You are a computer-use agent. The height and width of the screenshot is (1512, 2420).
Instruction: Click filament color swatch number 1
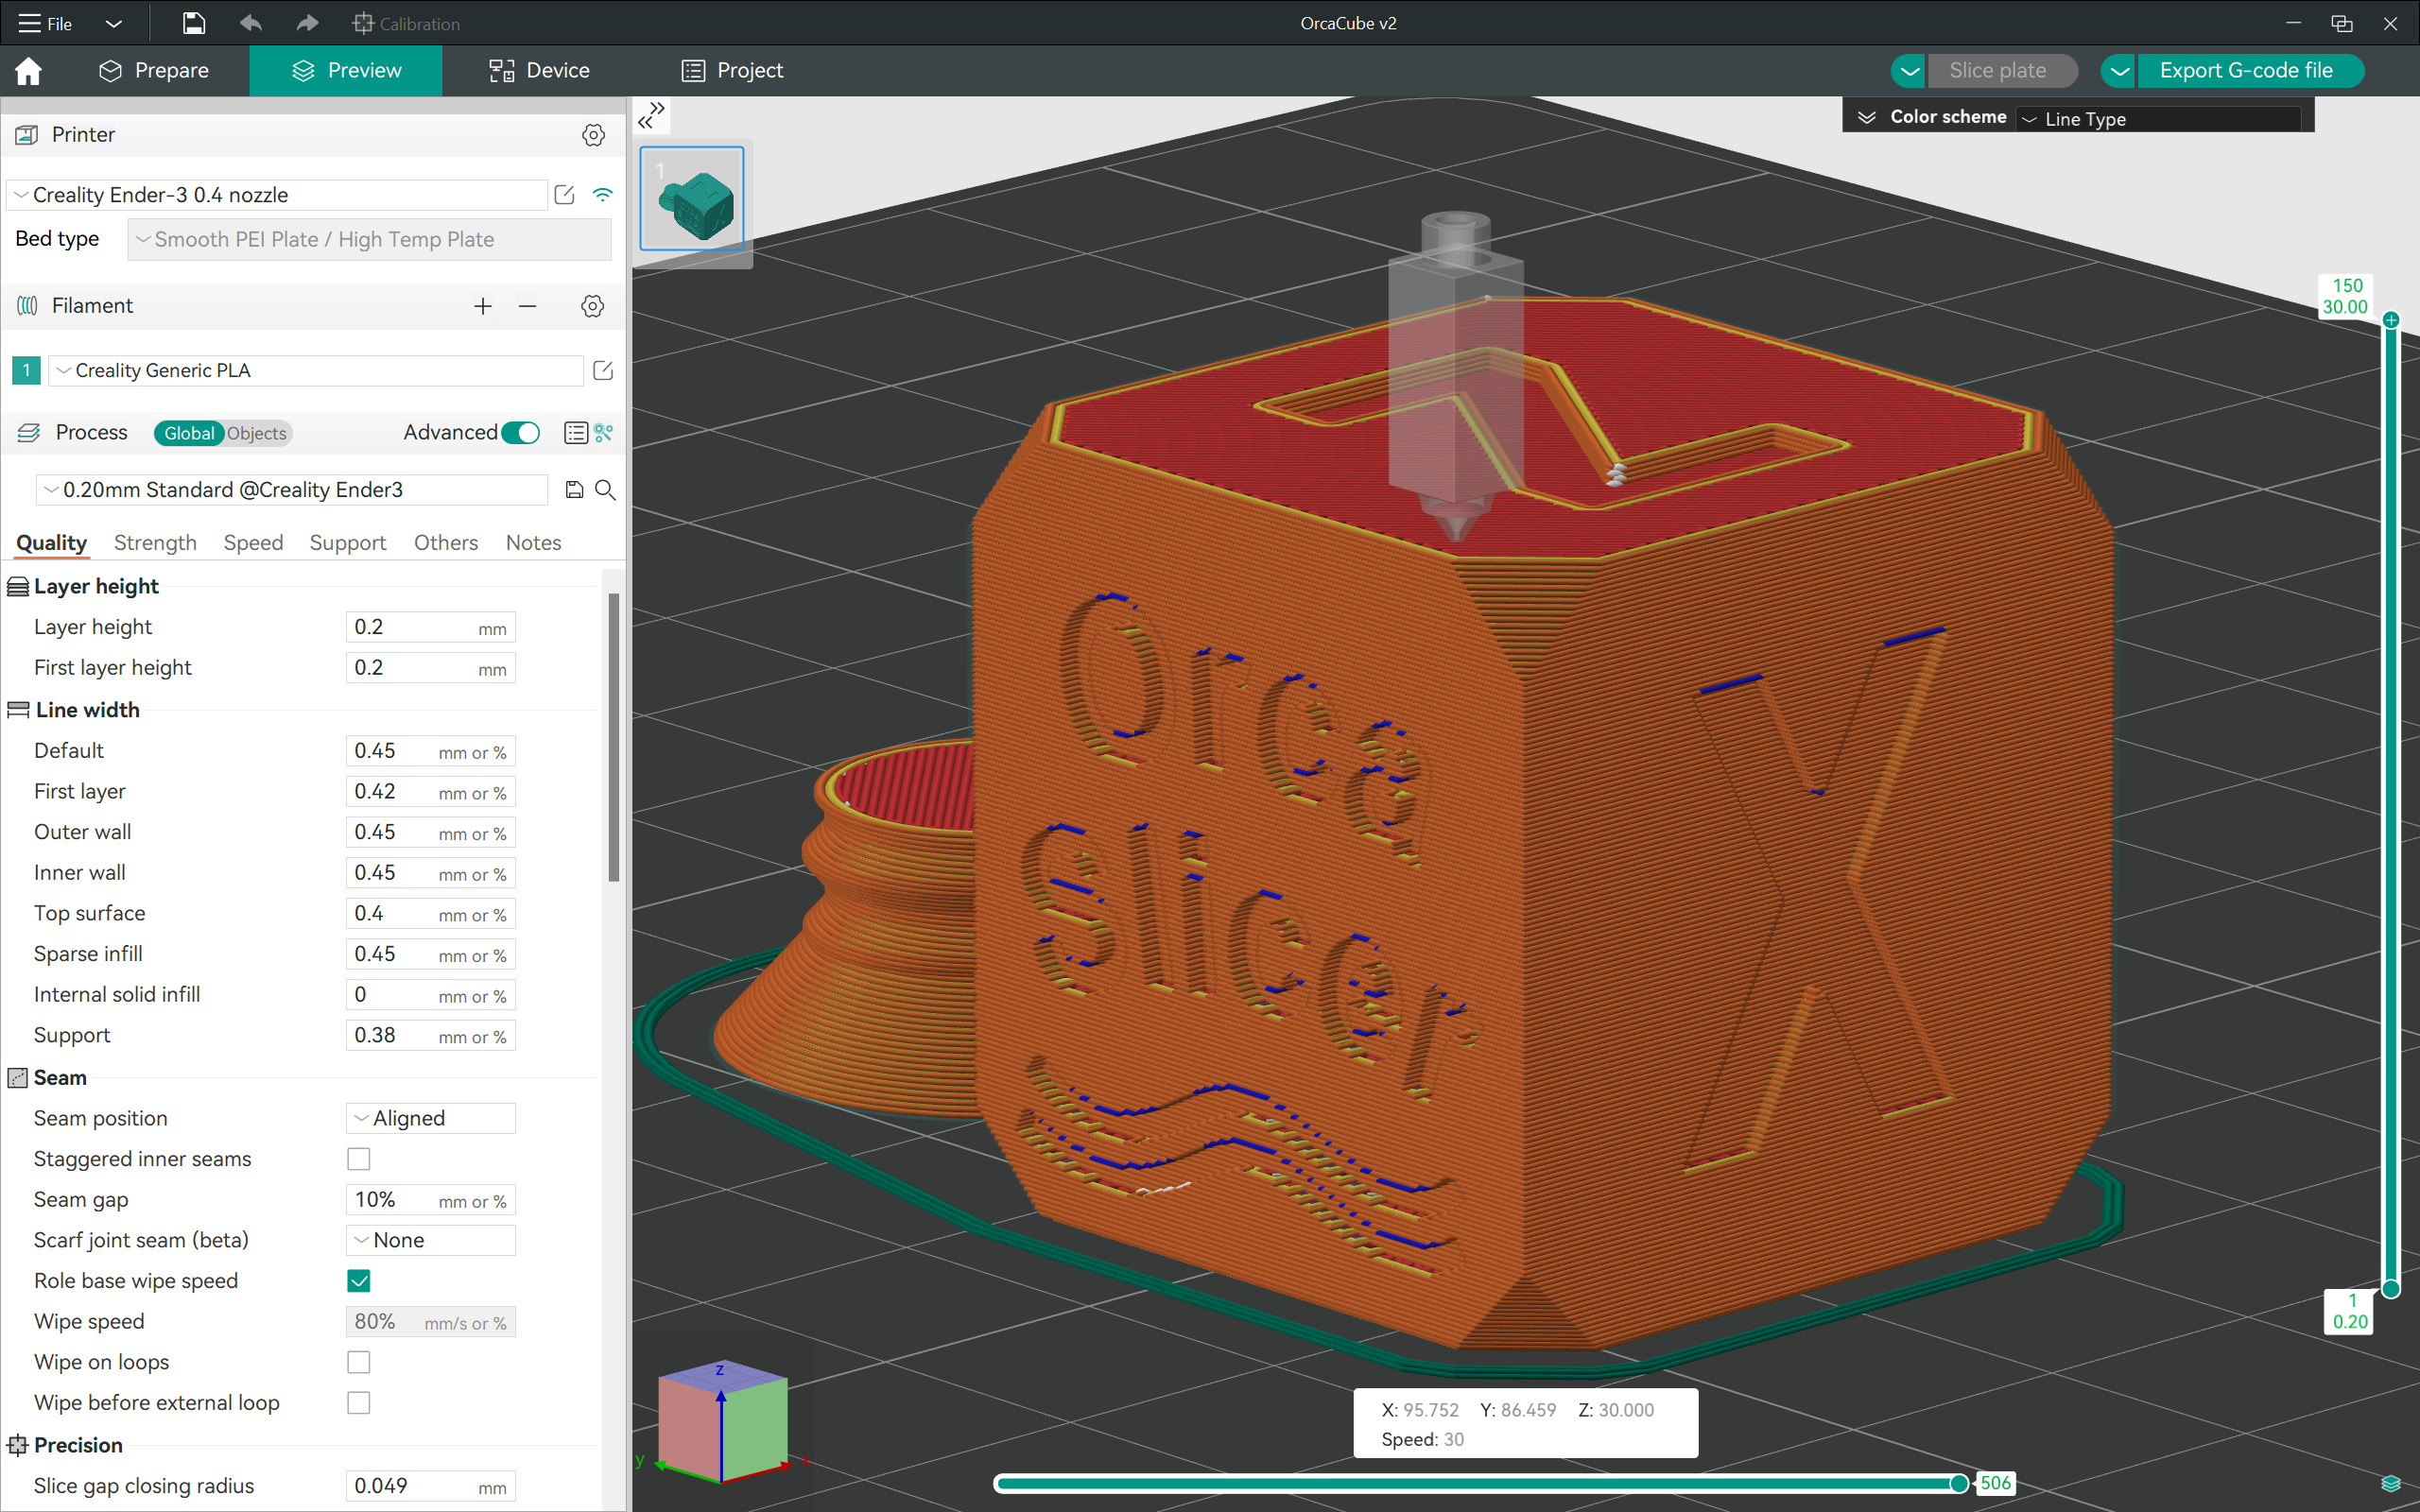pyautogui.click(x=26, y=370)
